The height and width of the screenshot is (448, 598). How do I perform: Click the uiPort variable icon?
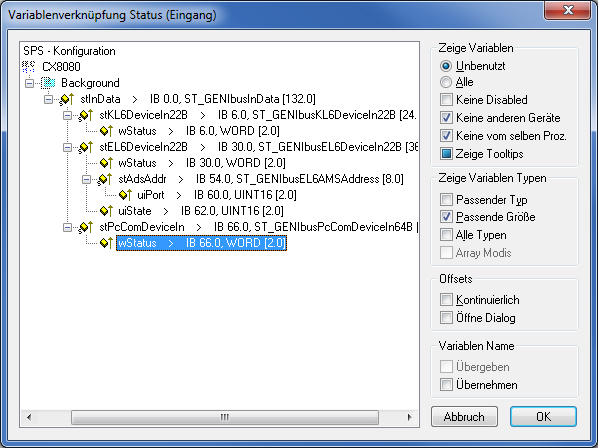[125, 195]
